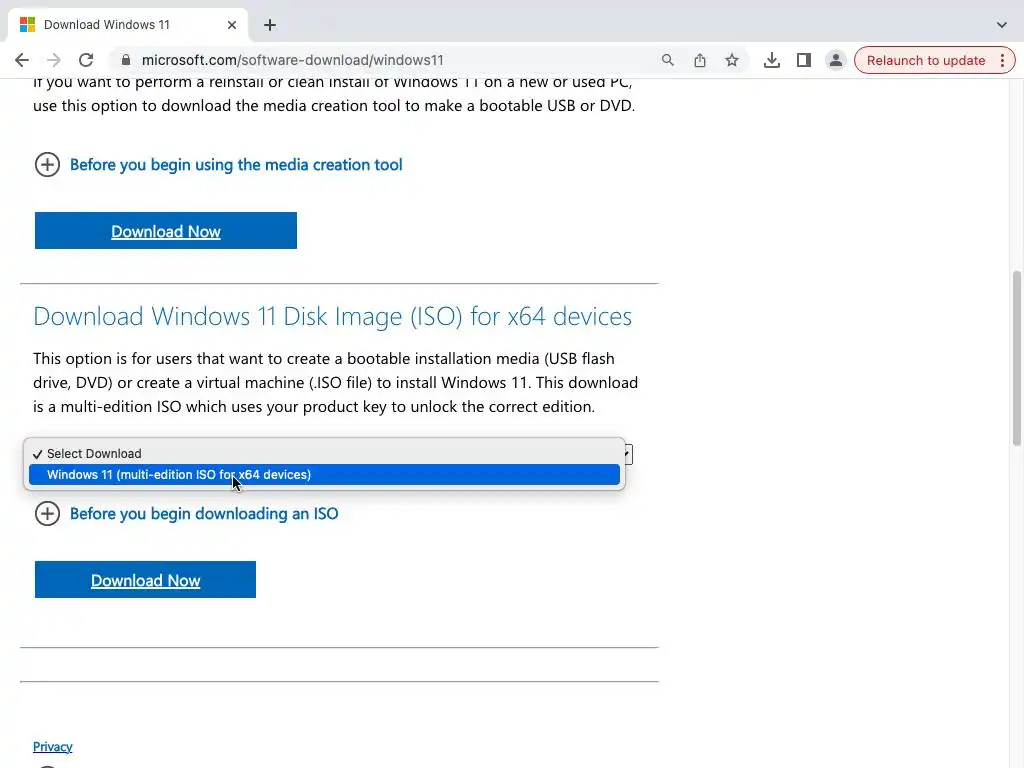
Task: Click Before you begin using the media creation tool link
Action: [x=236, y=165]
